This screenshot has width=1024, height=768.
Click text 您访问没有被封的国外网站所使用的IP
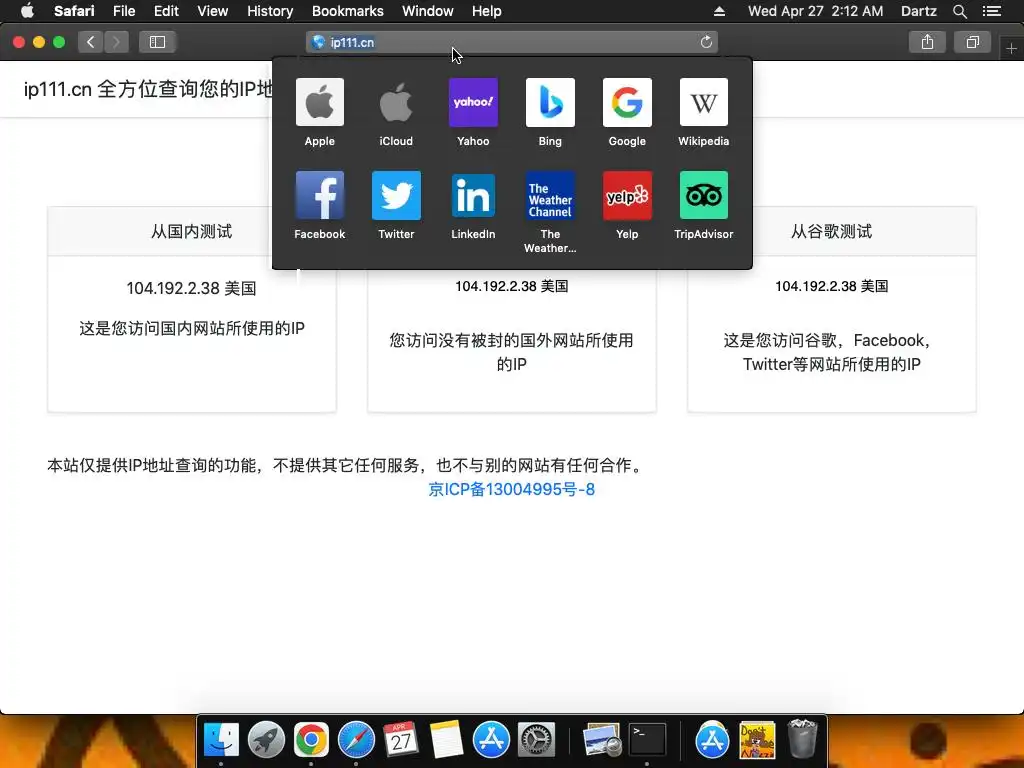tap(511, 352)
